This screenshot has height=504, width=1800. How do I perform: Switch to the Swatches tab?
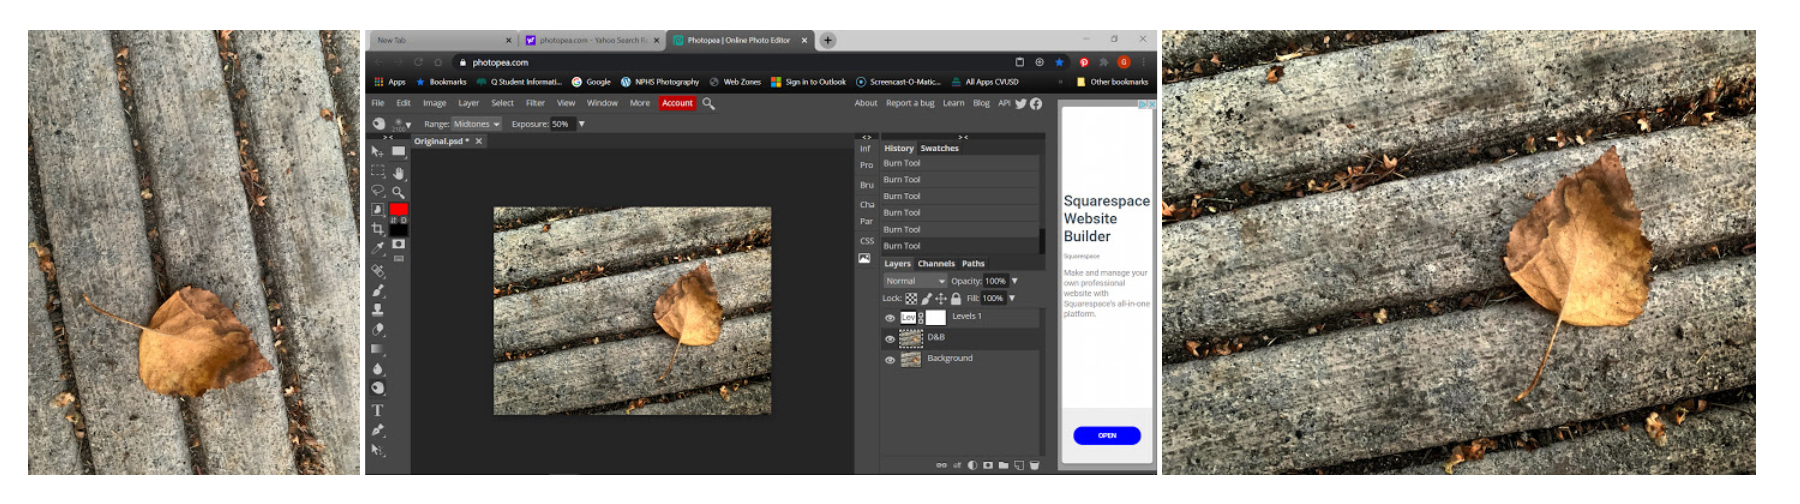(939, 148)
